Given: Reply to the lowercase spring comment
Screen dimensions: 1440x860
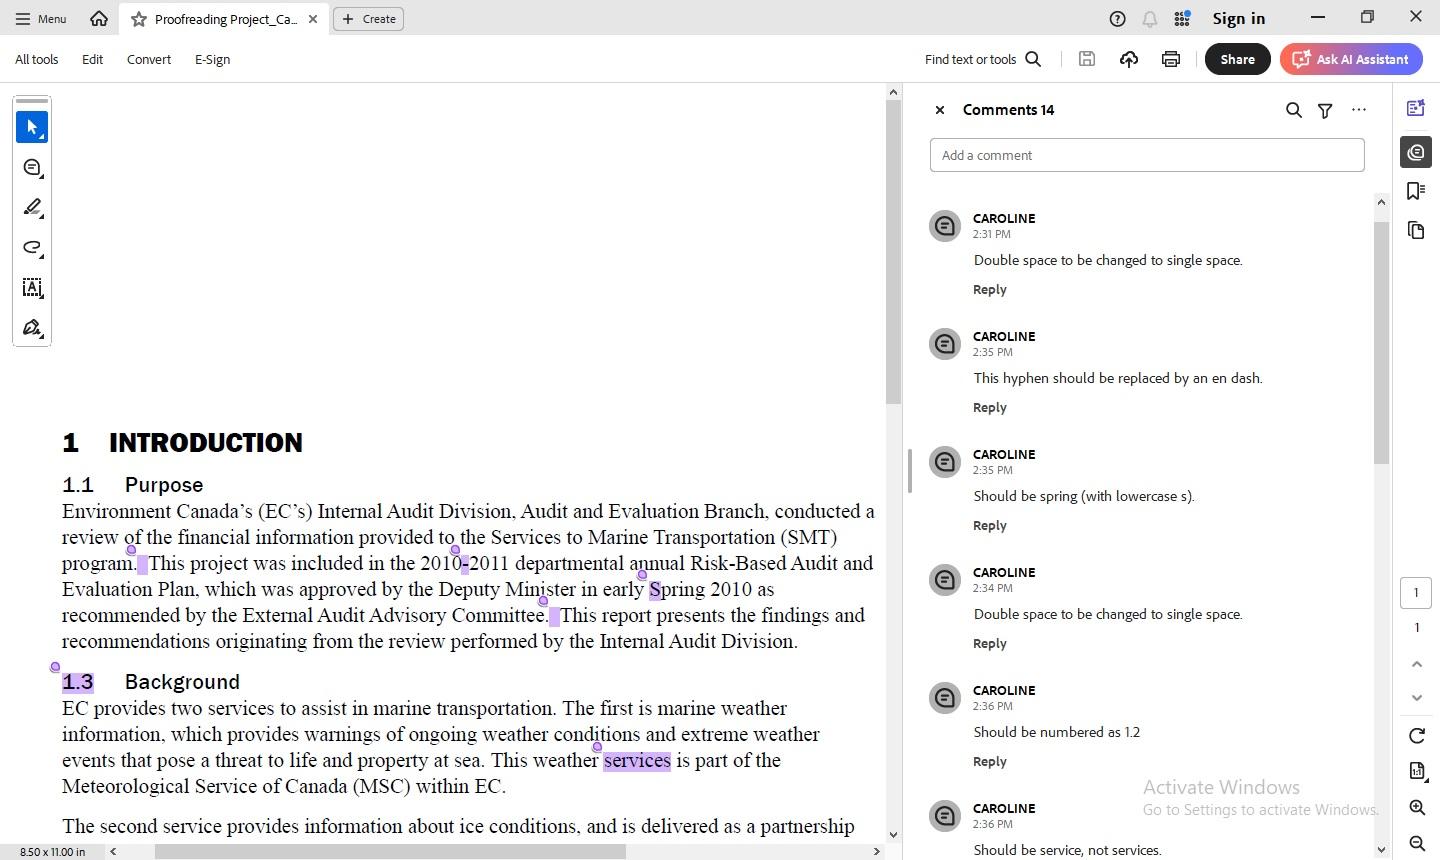Looking at the screenshot, I should pos(990,525).
